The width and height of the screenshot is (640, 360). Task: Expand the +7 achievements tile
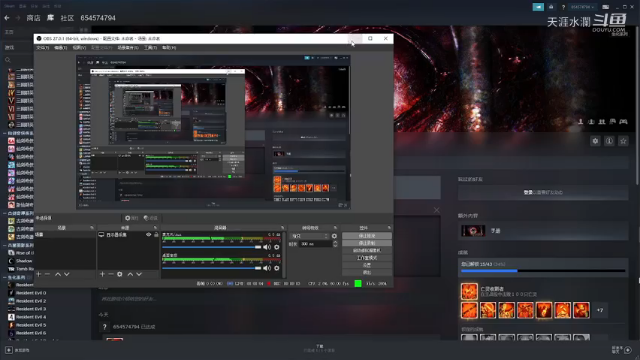600,310
